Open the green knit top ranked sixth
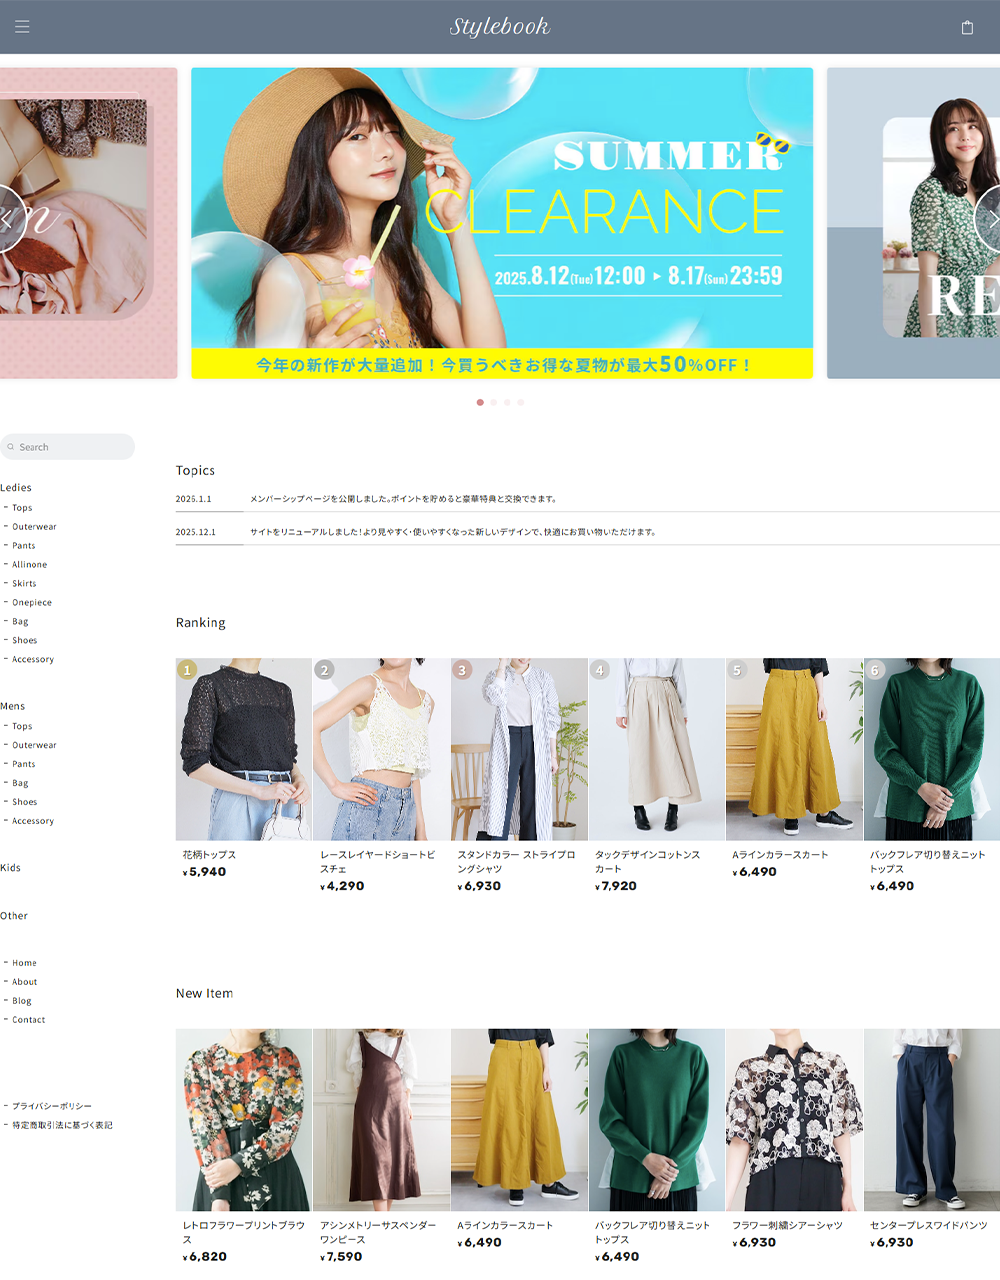The image size is (1000, 1280). pyautogui.click(x=931, y=748)
